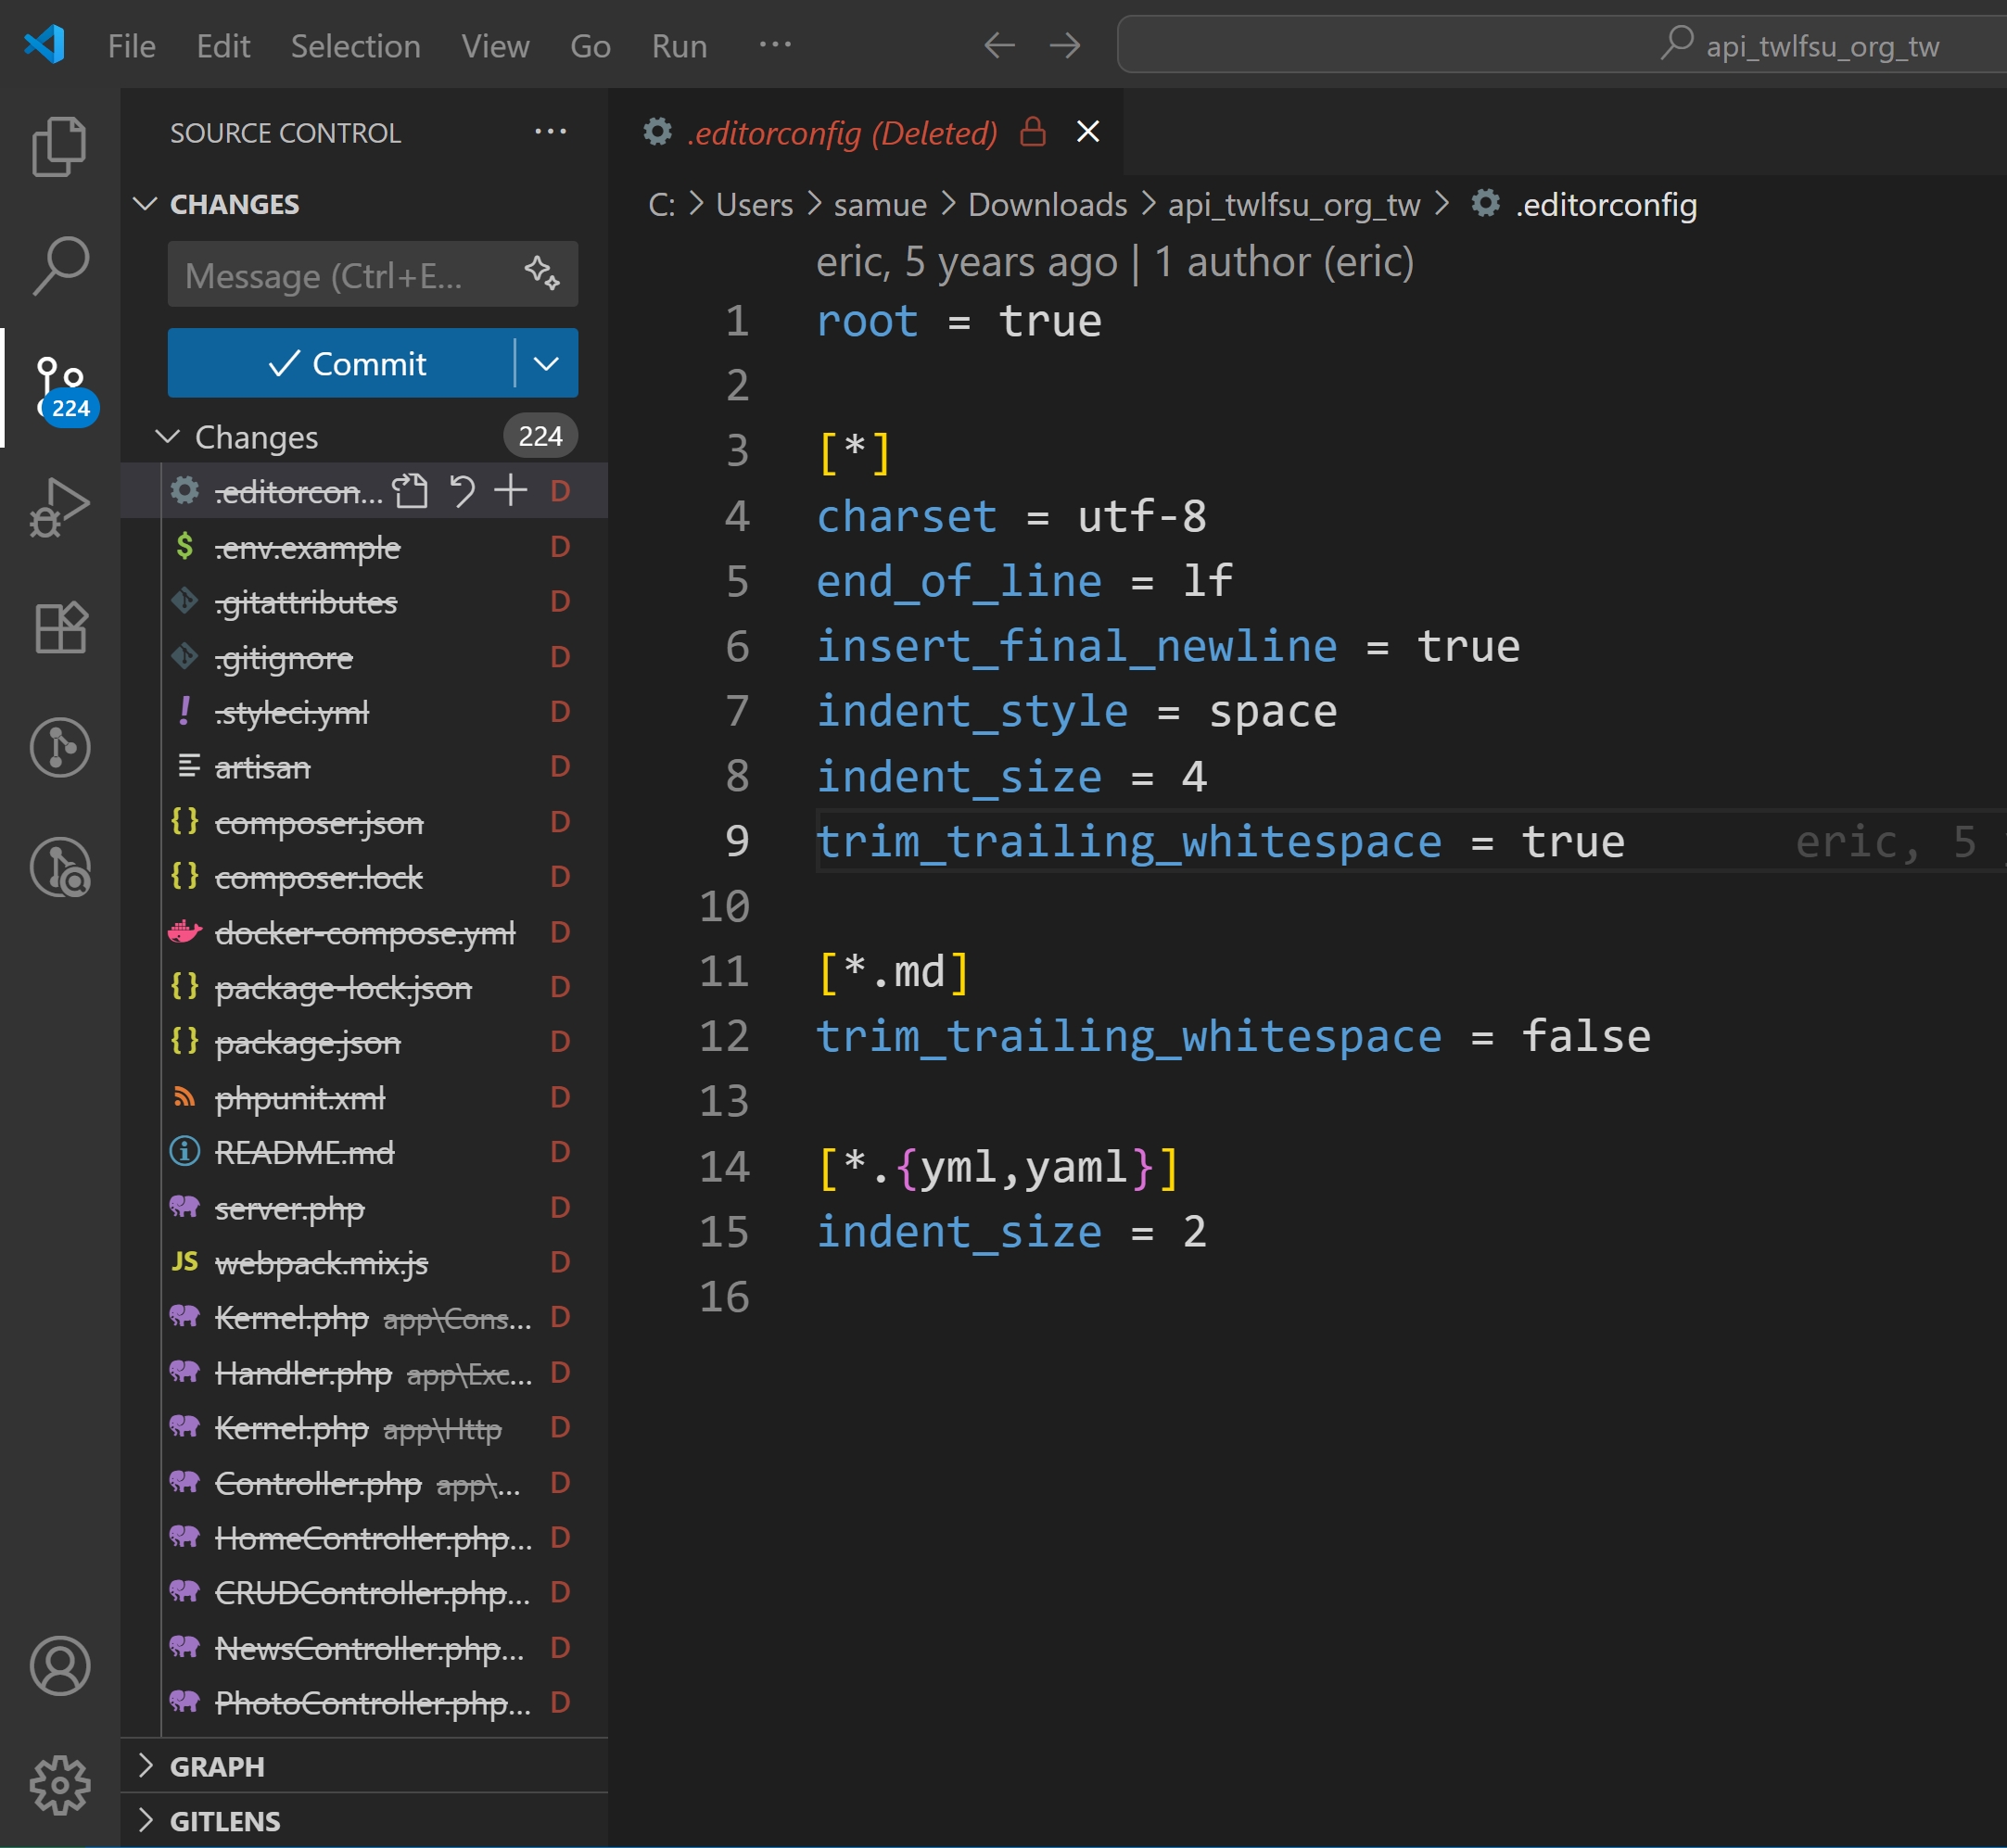Click Downloads in the breadcrumb path
Image resolution: width=2007 pixels, height=1848 pixels.
coord(1047,205)
